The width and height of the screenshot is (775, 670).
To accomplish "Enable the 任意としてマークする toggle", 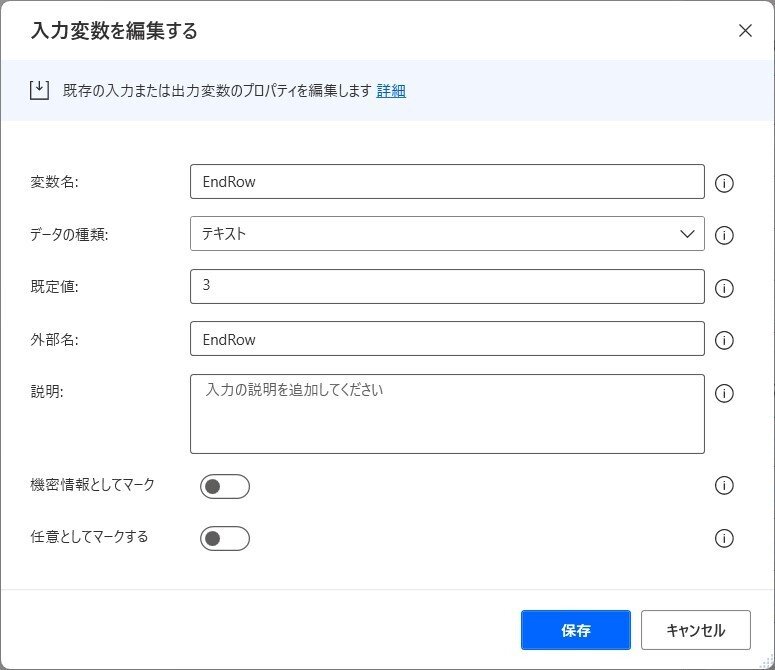I will coord(225,539).
